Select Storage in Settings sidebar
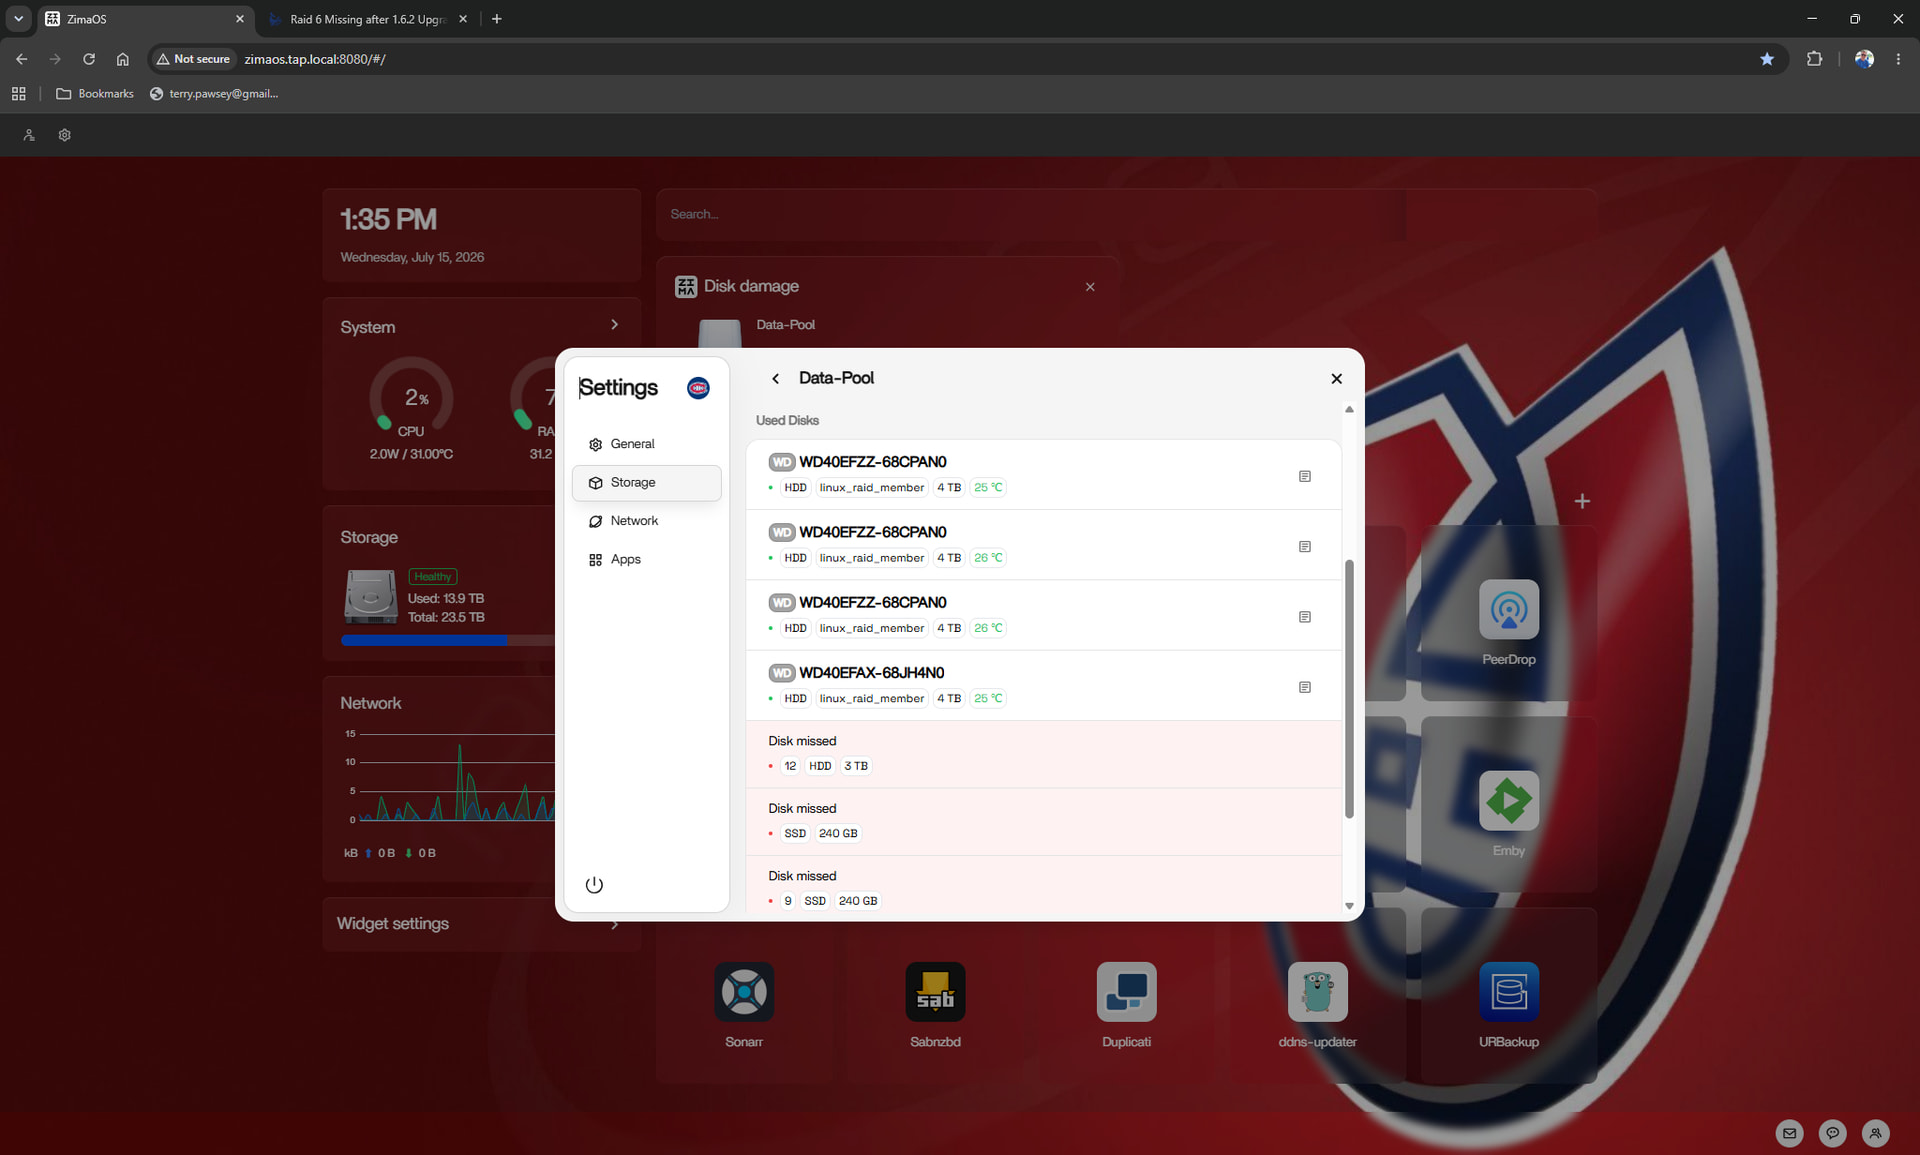The width and height of the screenshot is (1920, 1155). 646,483
